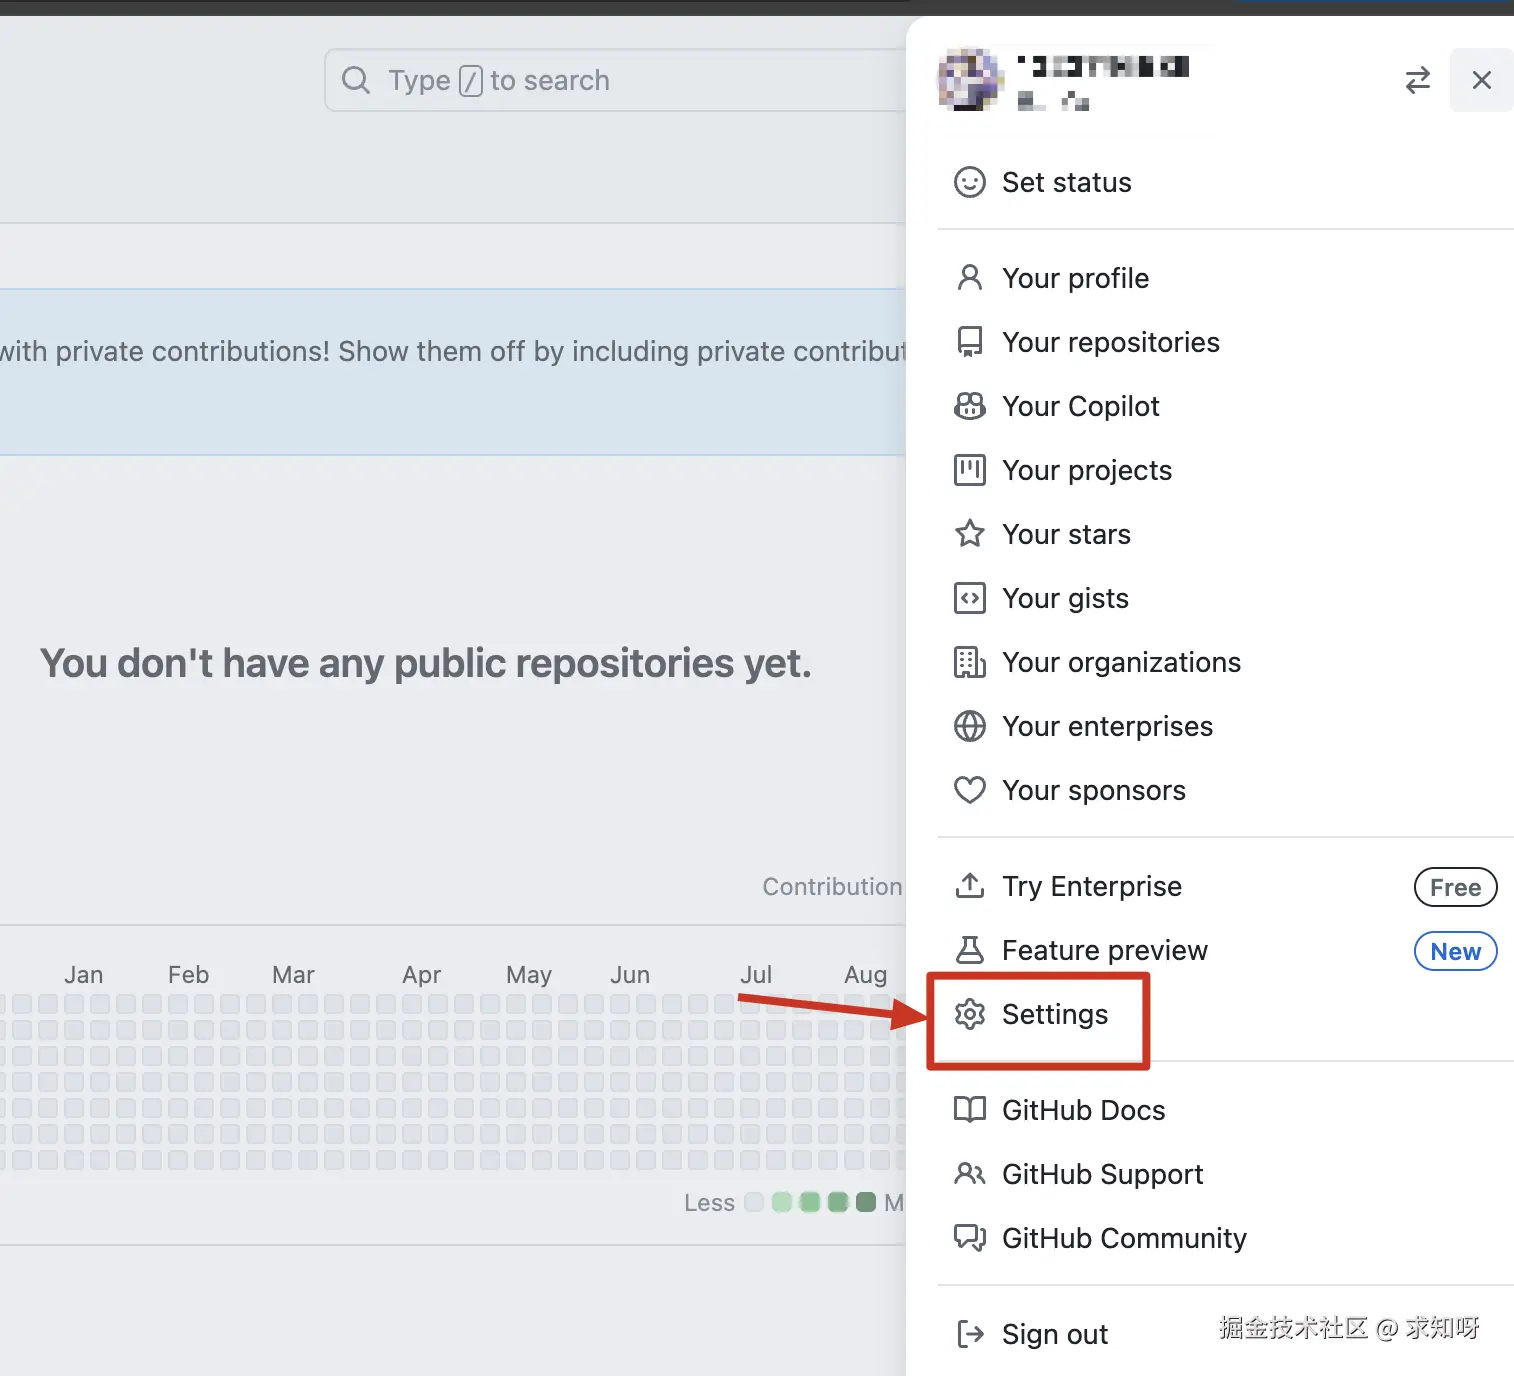The image size is (1514, 1376).
Task: Click the Mar month label
Action: 293,975
